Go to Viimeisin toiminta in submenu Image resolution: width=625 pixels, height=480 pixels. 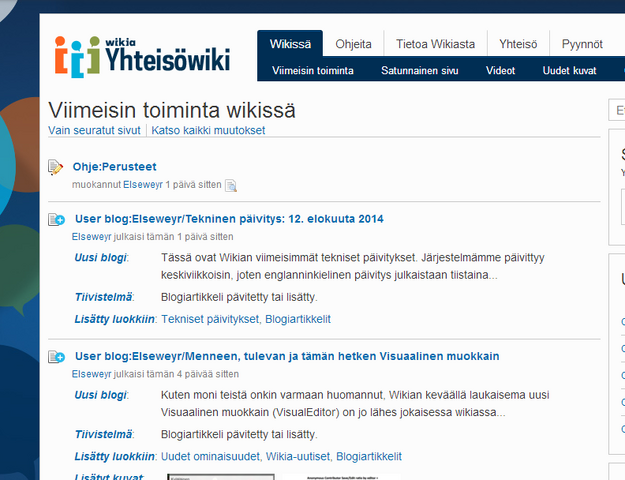(313, 71)
